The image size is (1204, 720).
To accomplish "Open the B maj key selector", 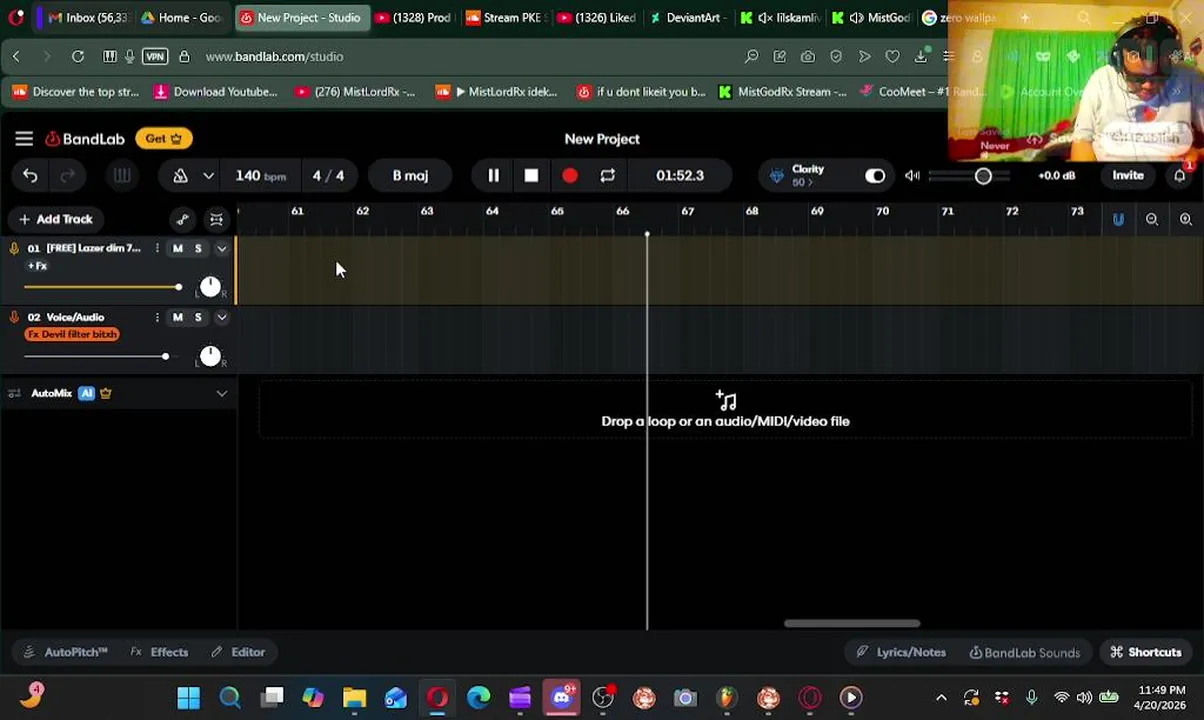I will point(410,176).
